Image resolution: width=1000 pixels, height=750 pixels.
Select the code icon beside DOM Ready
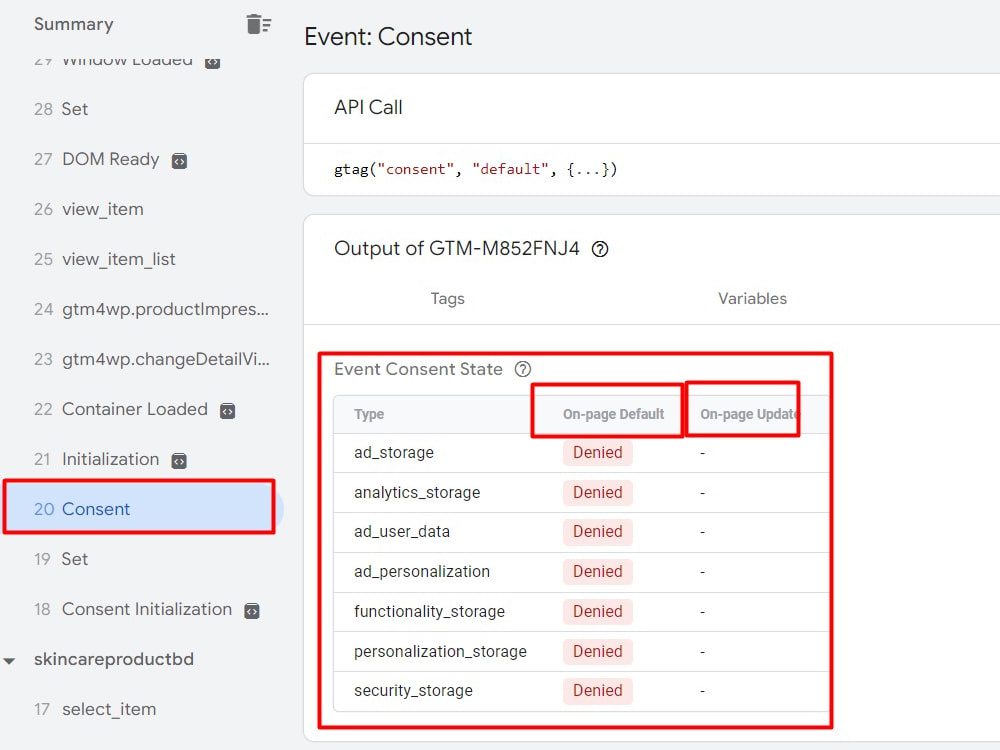pyautogui.click(x=181, y=159)
